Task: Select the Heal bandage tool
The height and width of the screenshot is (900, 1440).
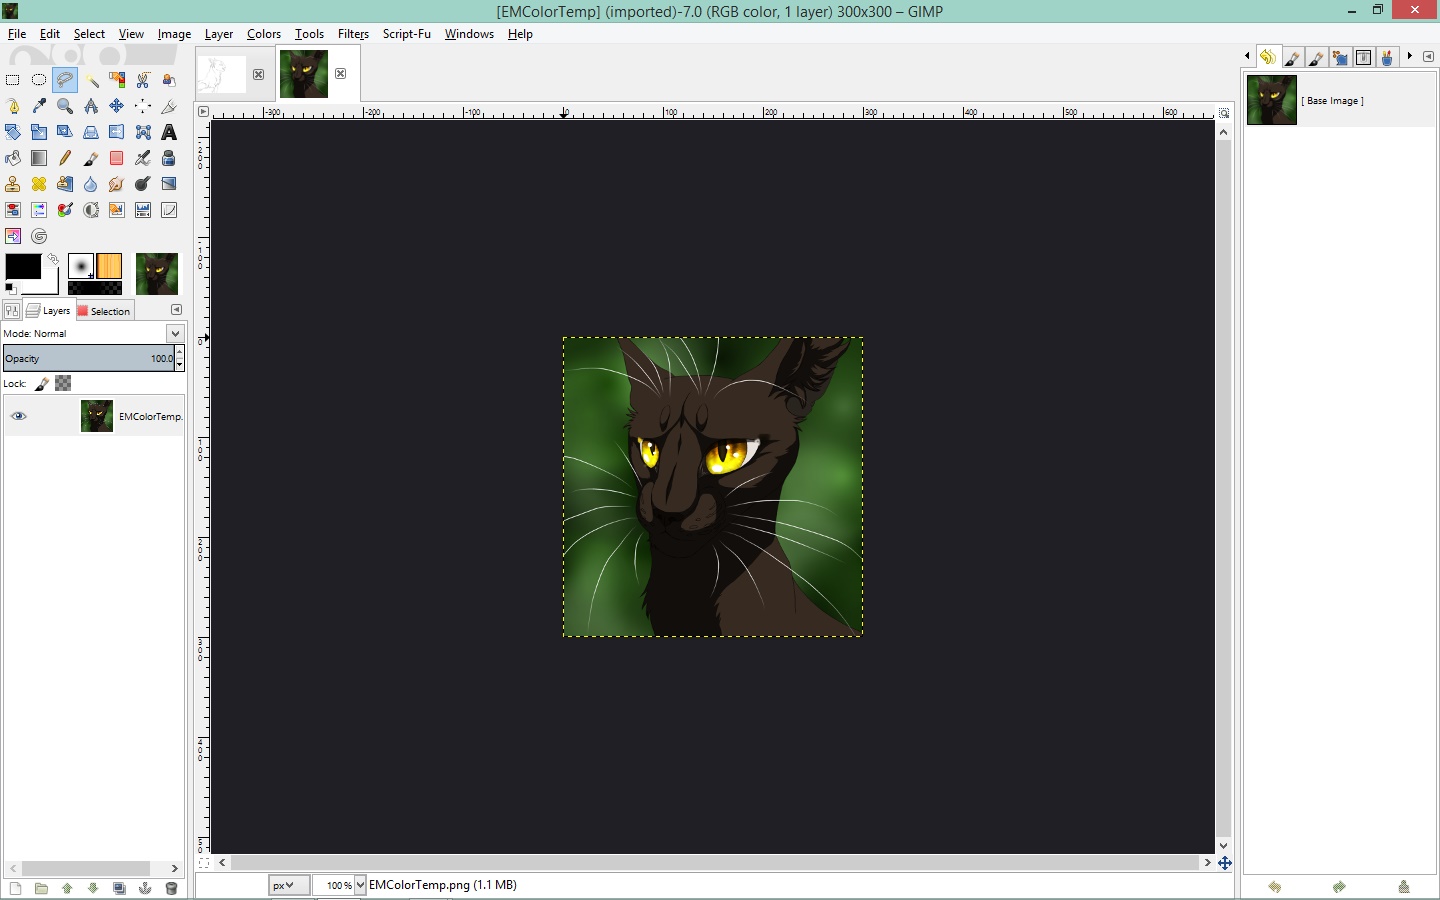Action: [x=39, y=184]
